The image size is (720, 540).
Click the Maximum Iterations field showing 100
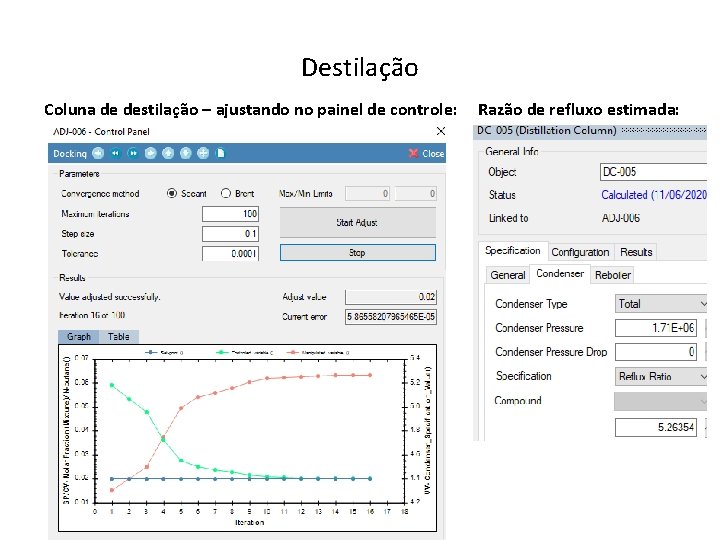[x=231, y=214]
